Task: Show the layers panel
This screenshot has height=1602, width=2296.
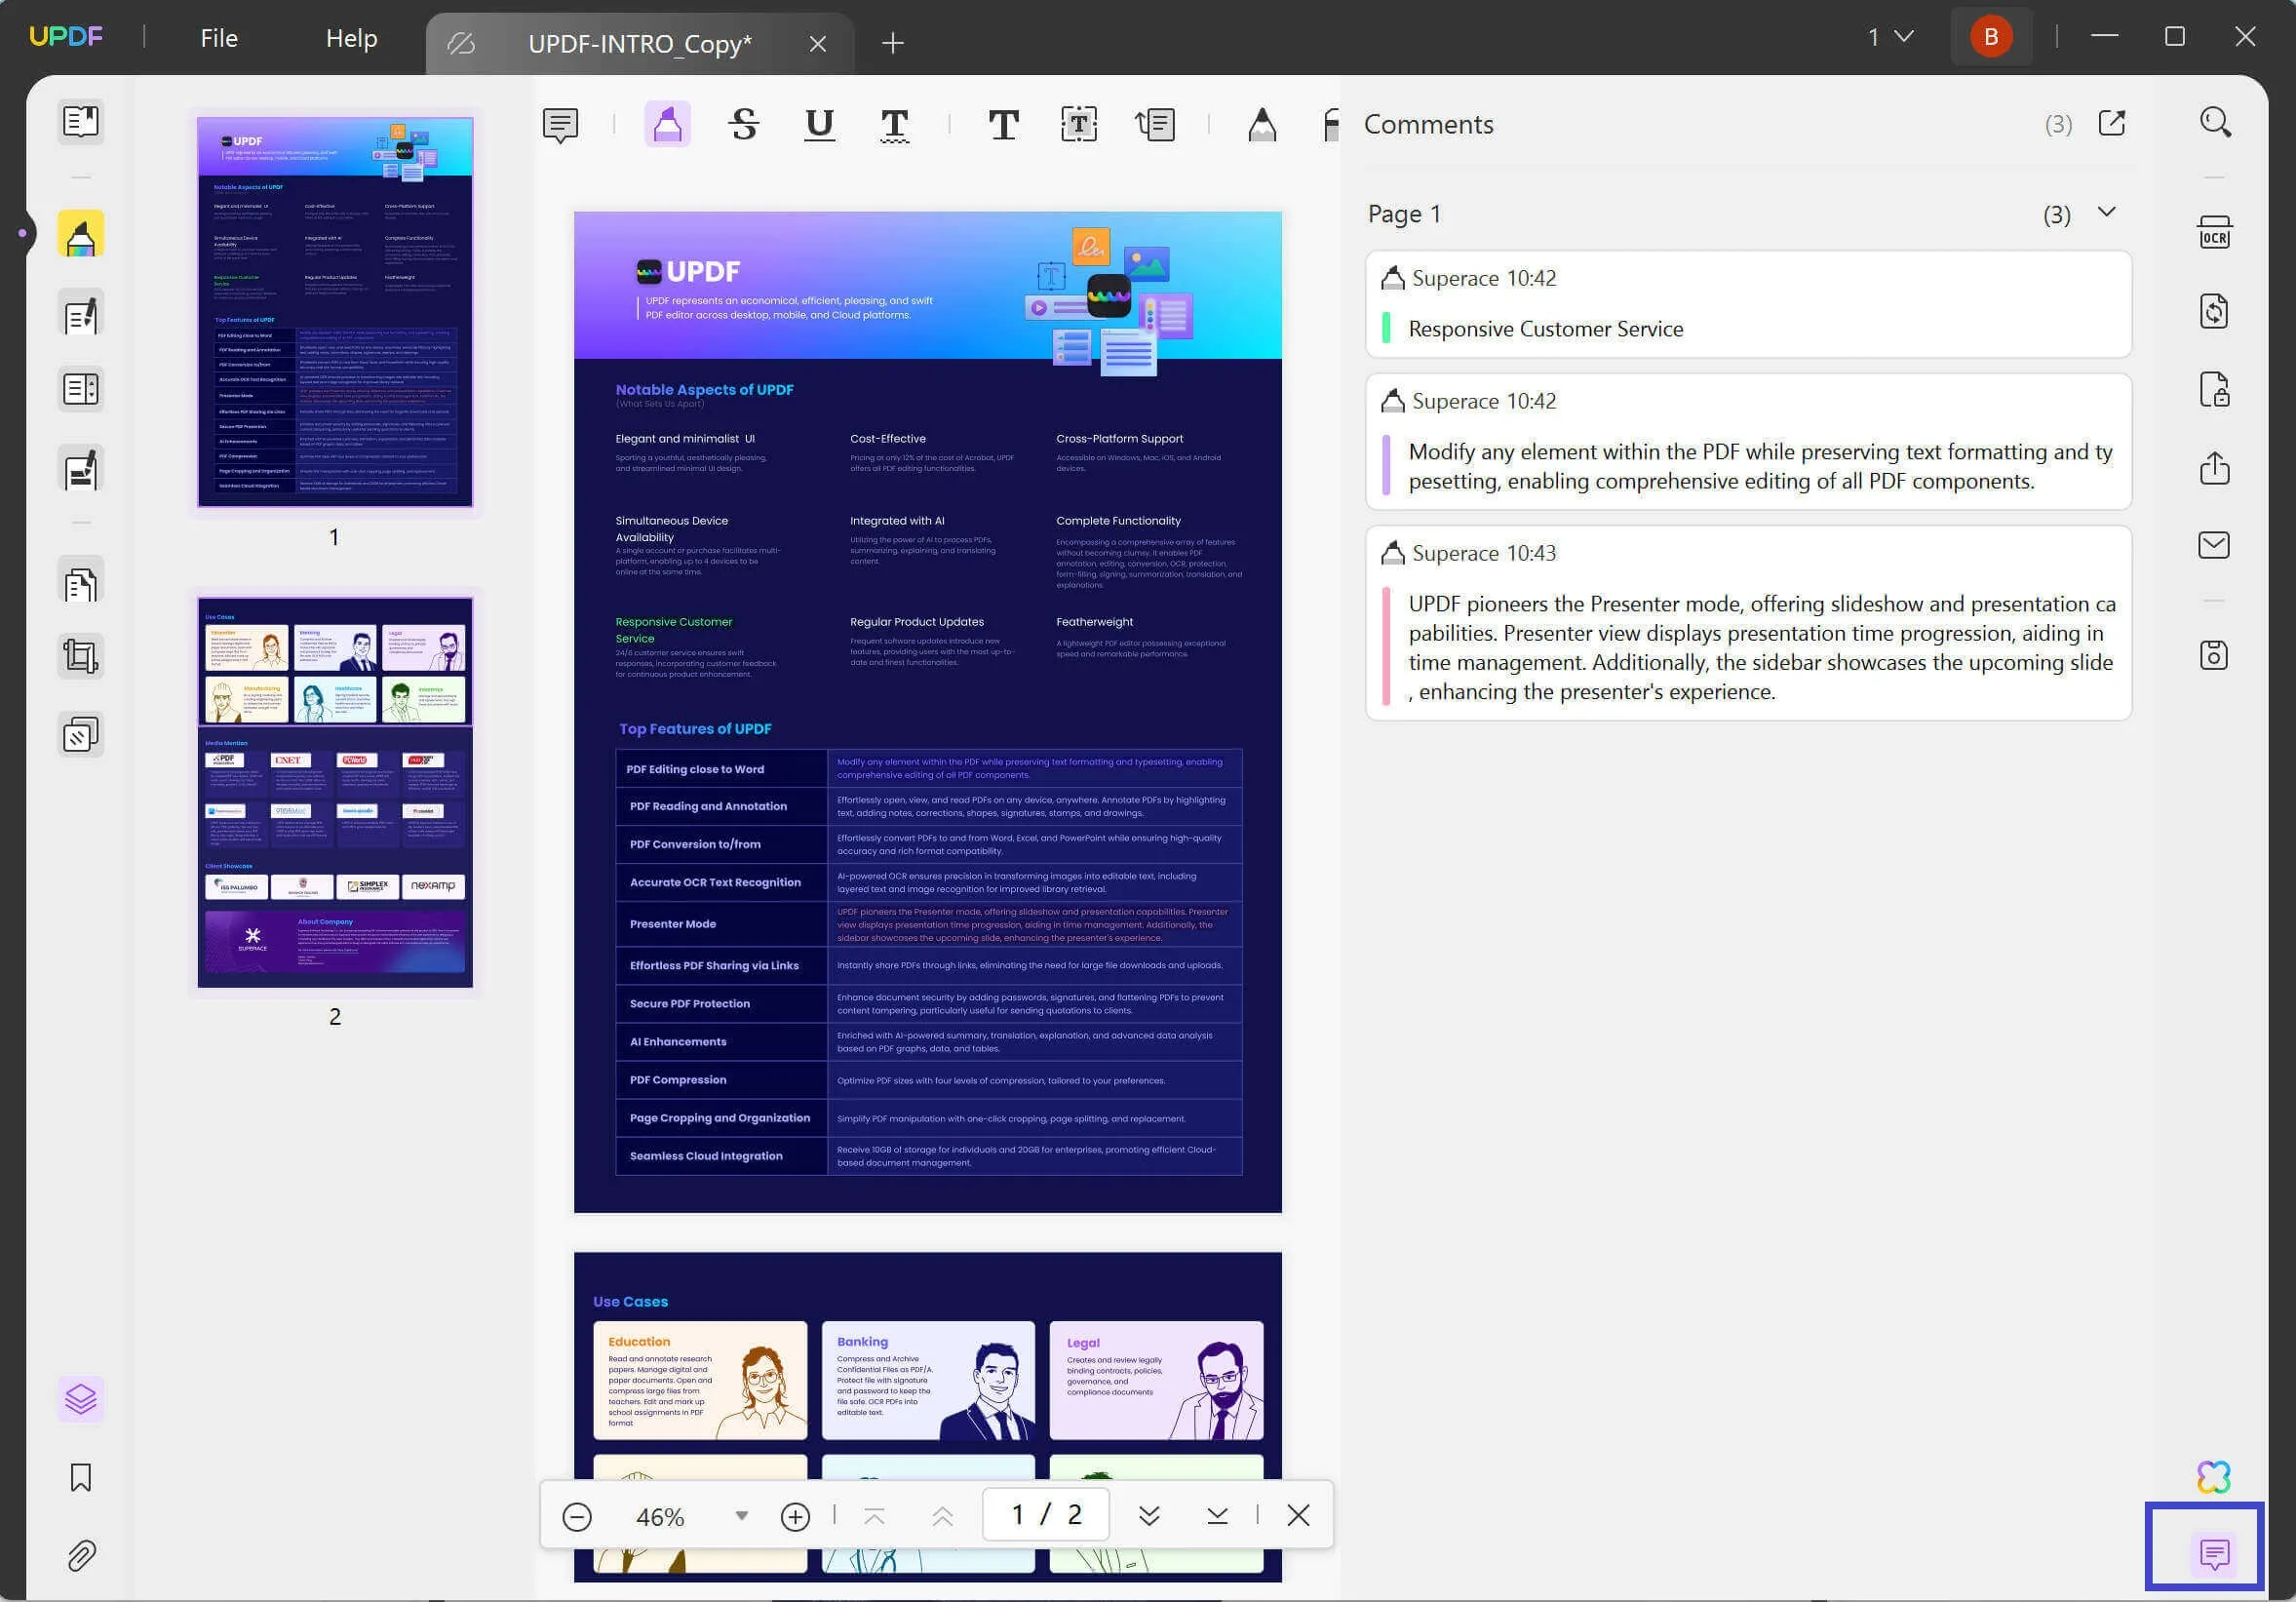Action: [x=81, y=1399]
